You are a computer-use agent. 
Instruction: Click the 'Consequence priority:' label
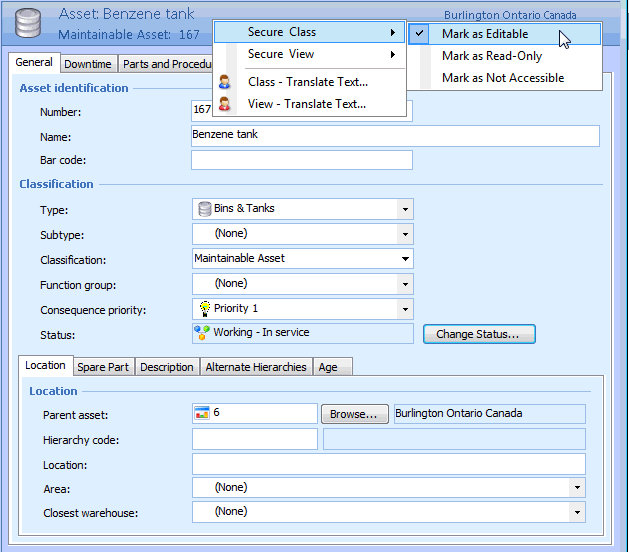tap(93, 310)
